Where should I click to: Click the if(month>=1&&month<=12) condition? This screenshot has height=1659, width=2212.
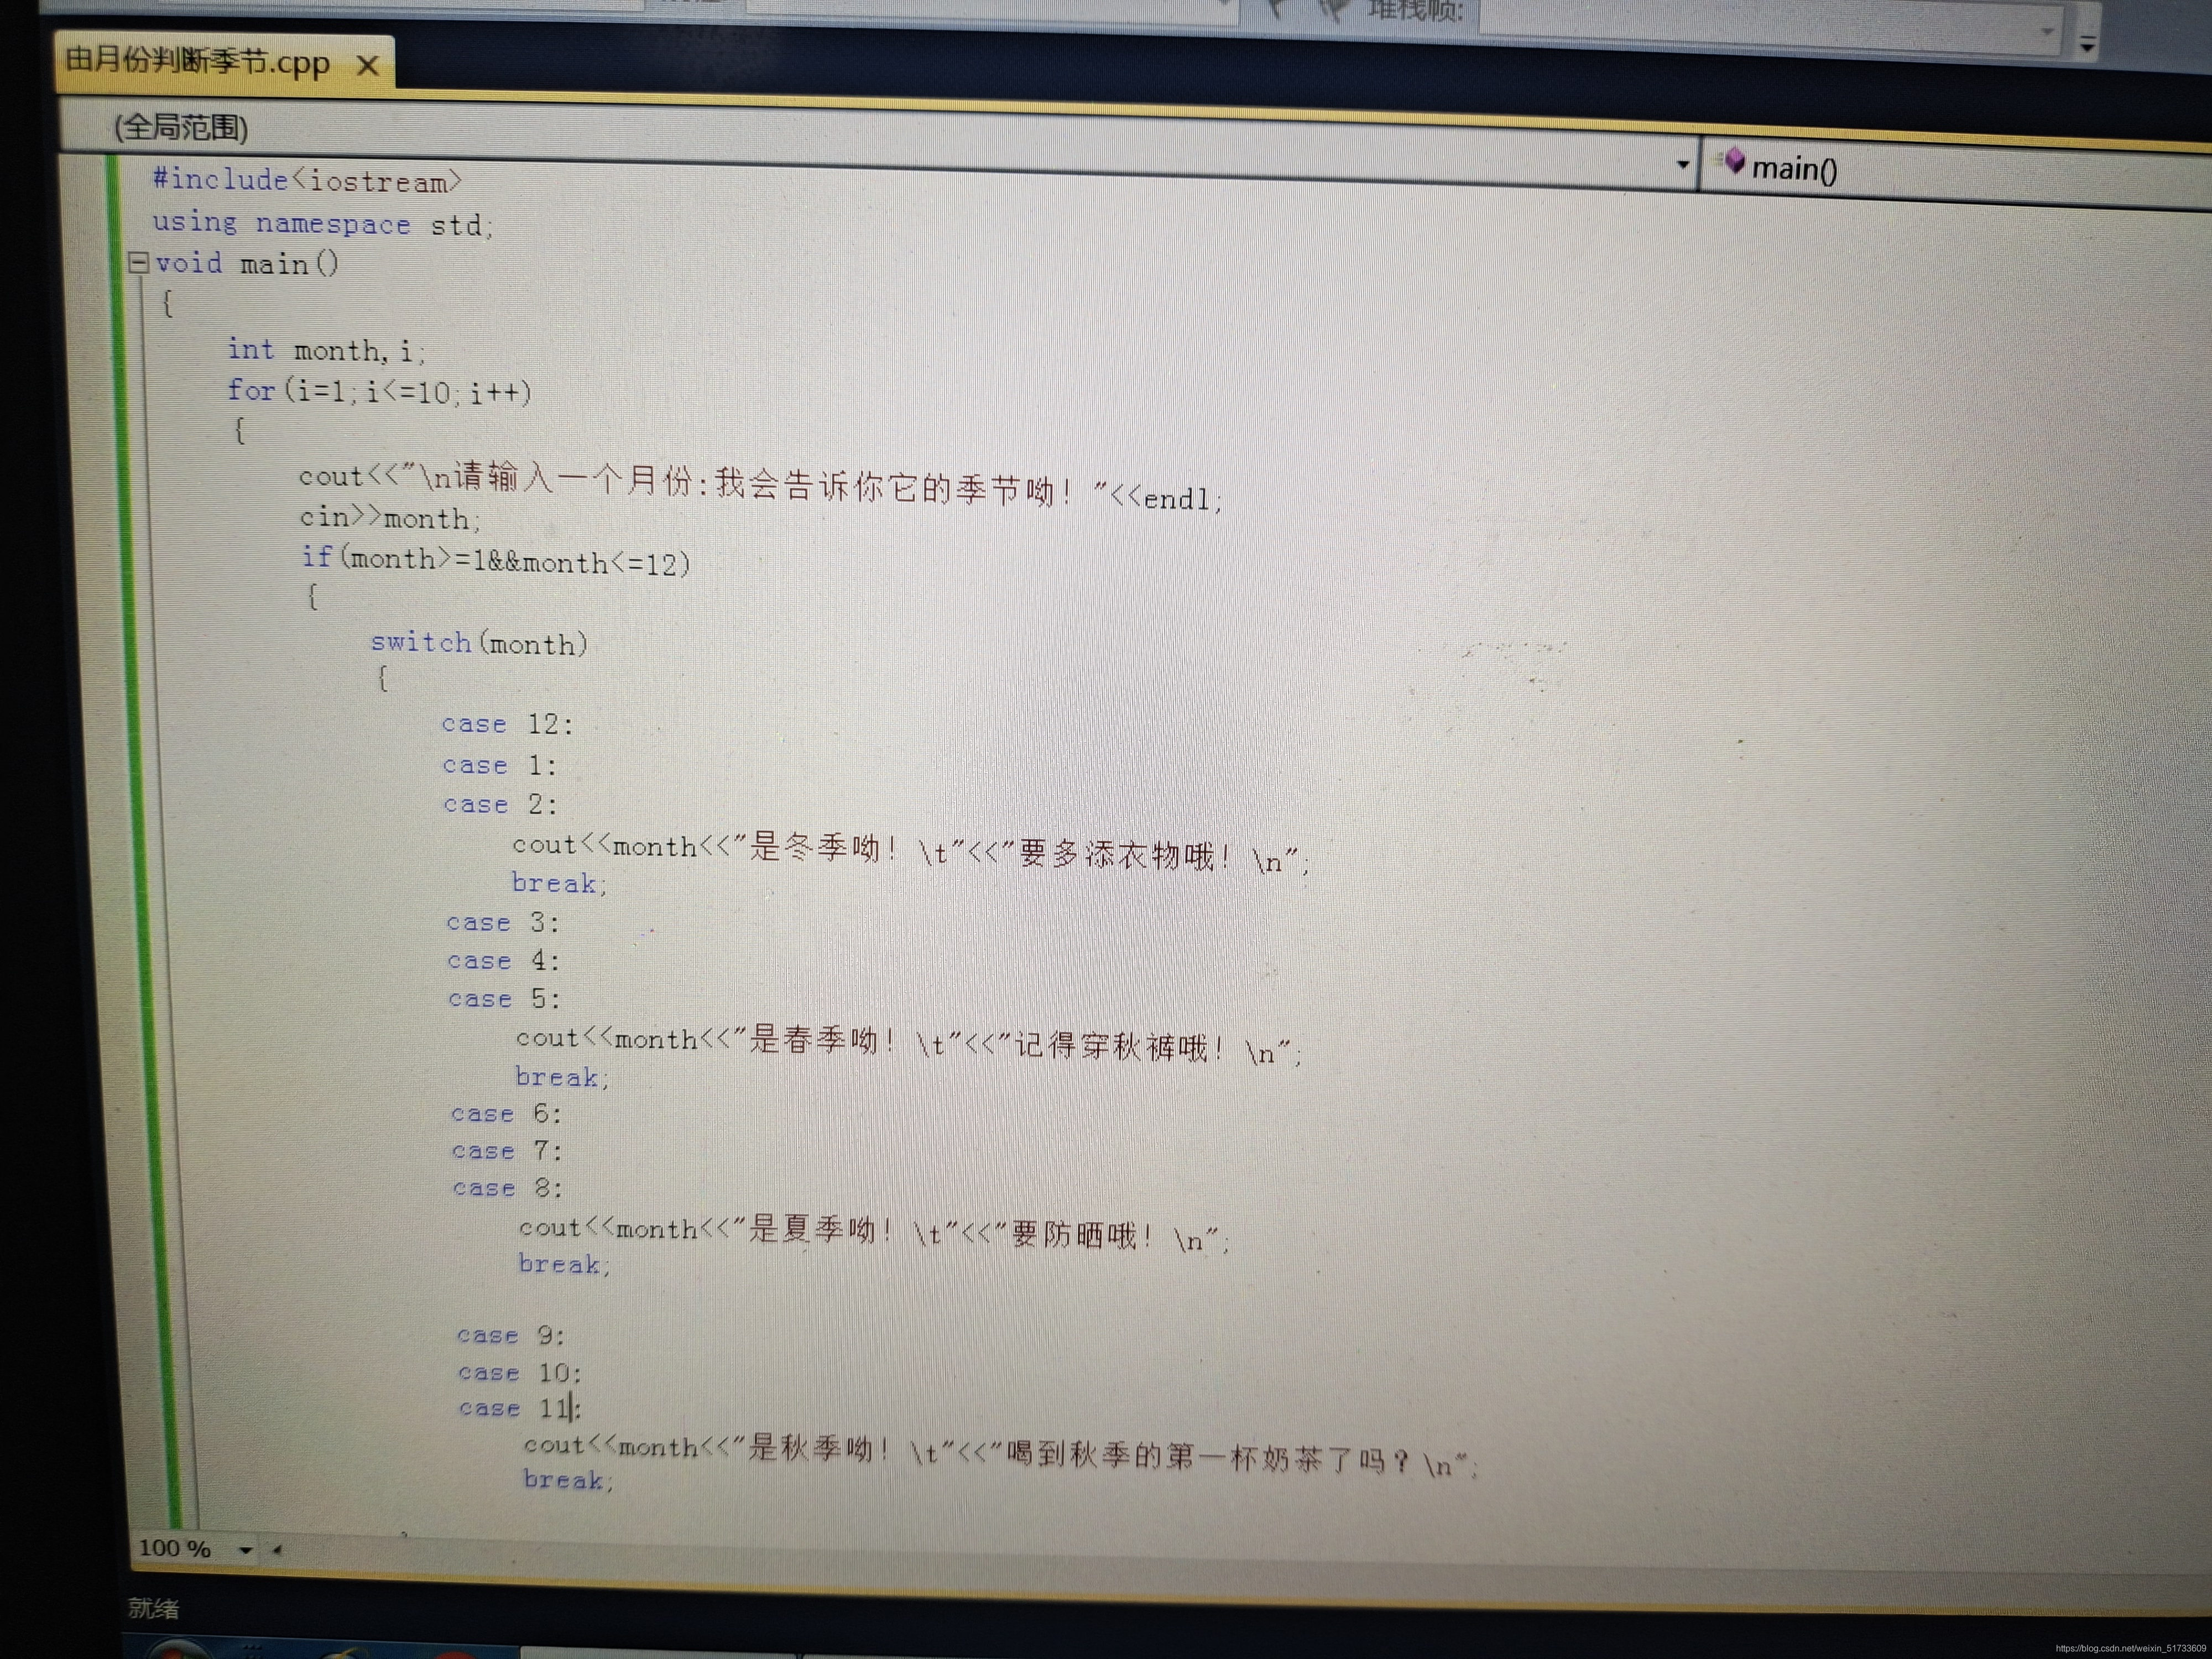(x=496, y=561)
